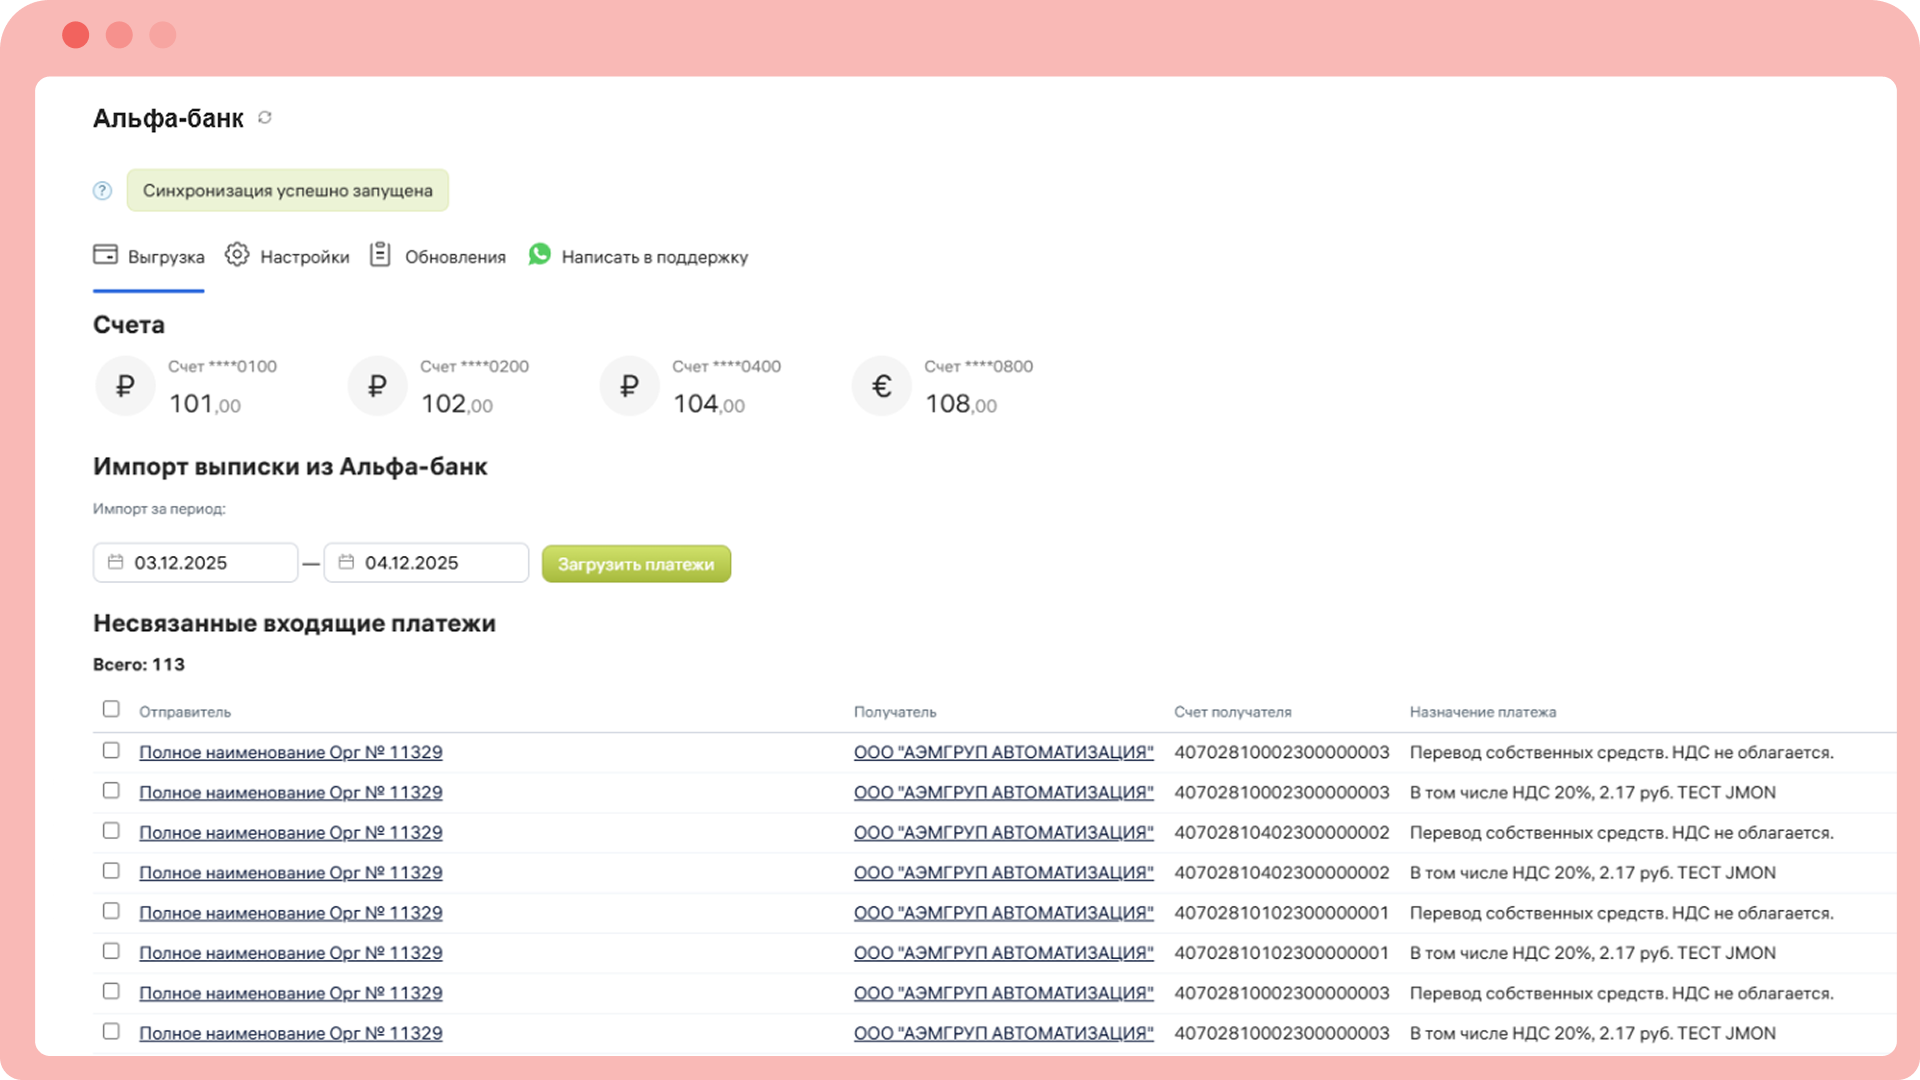Click the ruble icon of account ****0400
The width and height of the screenshot is (1920, 1080).
[x=629, y=386]
